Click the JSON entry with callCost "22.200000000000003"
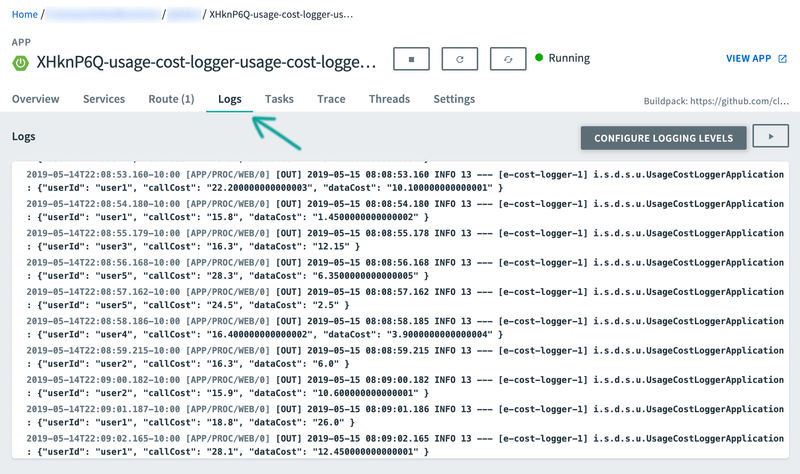This screenshot has height=474, width=800. (265, 188)
